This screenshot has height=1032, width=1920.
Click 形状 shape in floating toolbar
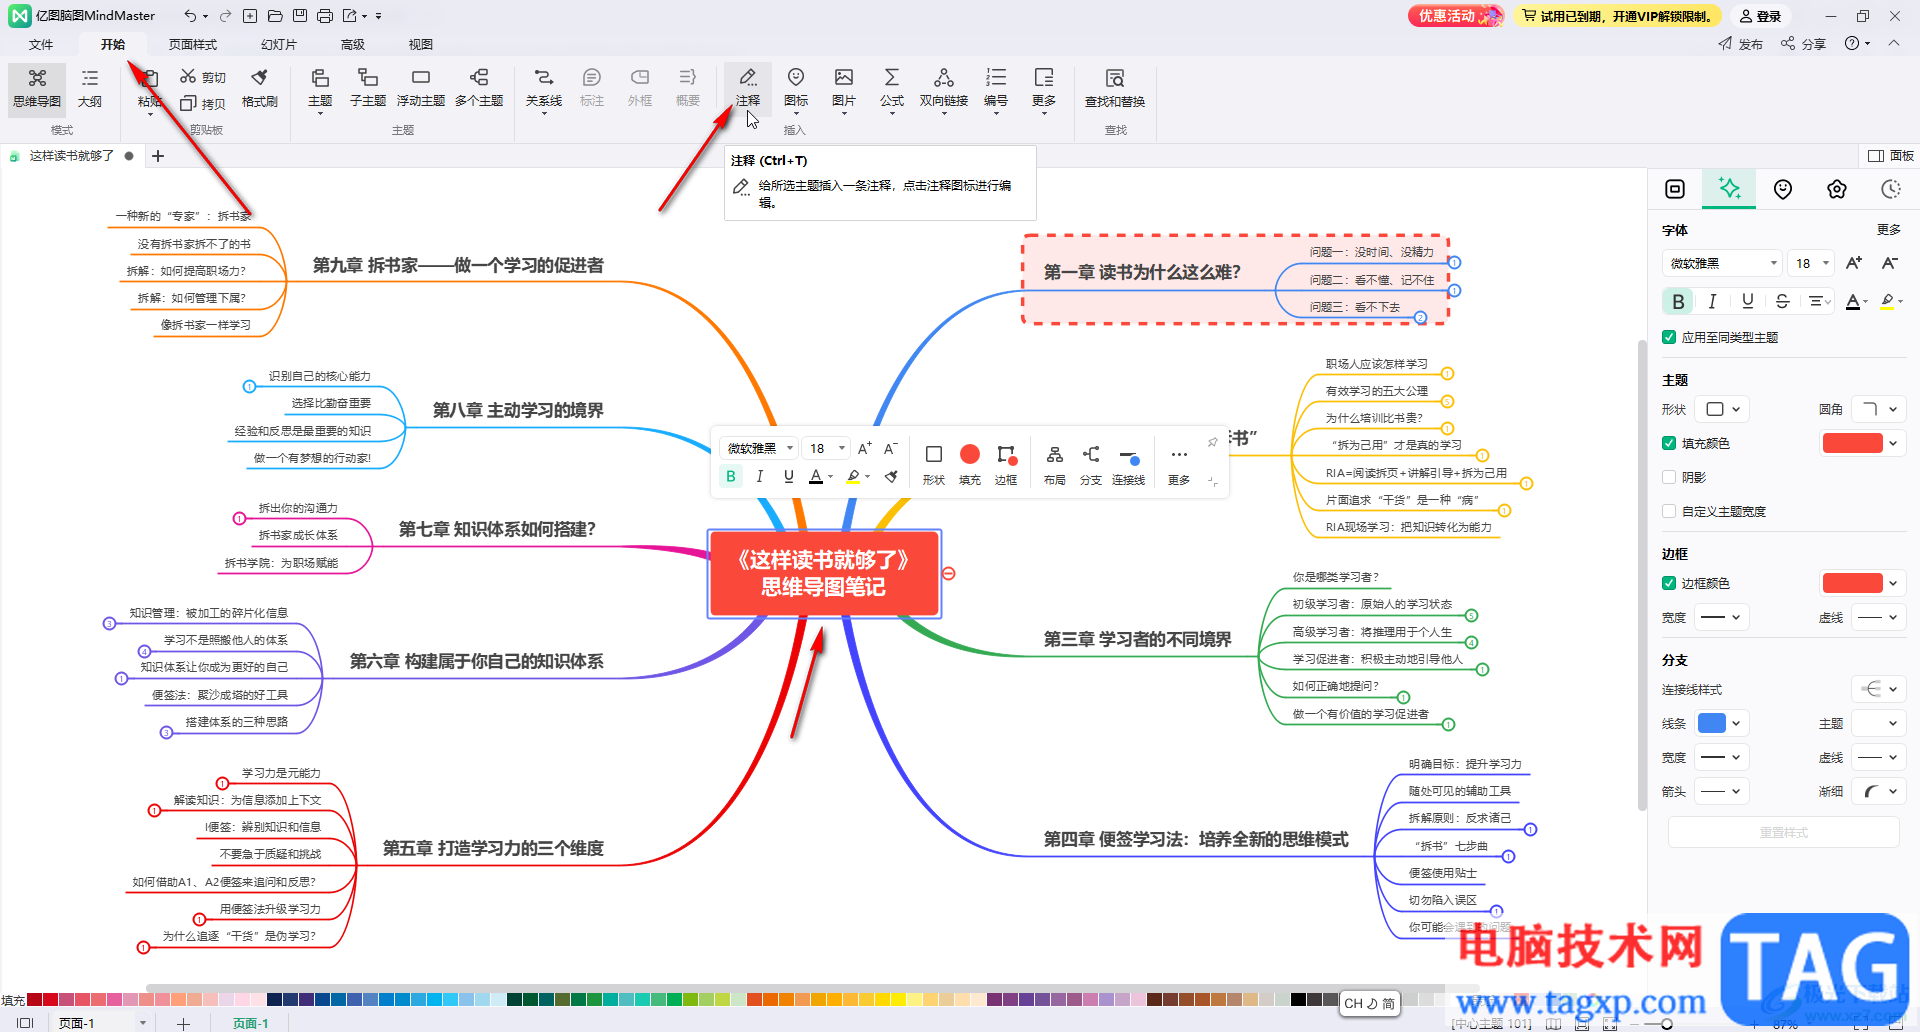pyautogui.click(x=934, y=464)
